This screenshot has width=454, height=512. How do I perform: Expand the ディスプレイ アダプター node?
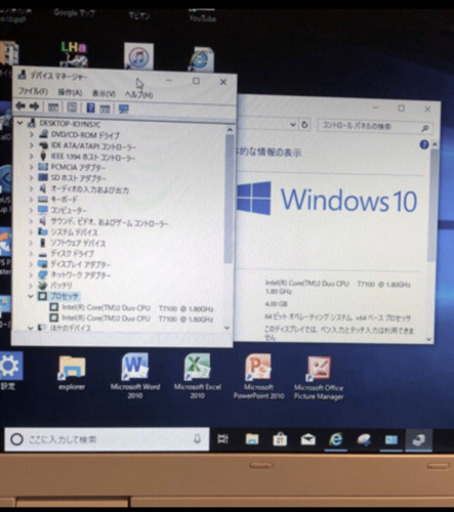31,264
